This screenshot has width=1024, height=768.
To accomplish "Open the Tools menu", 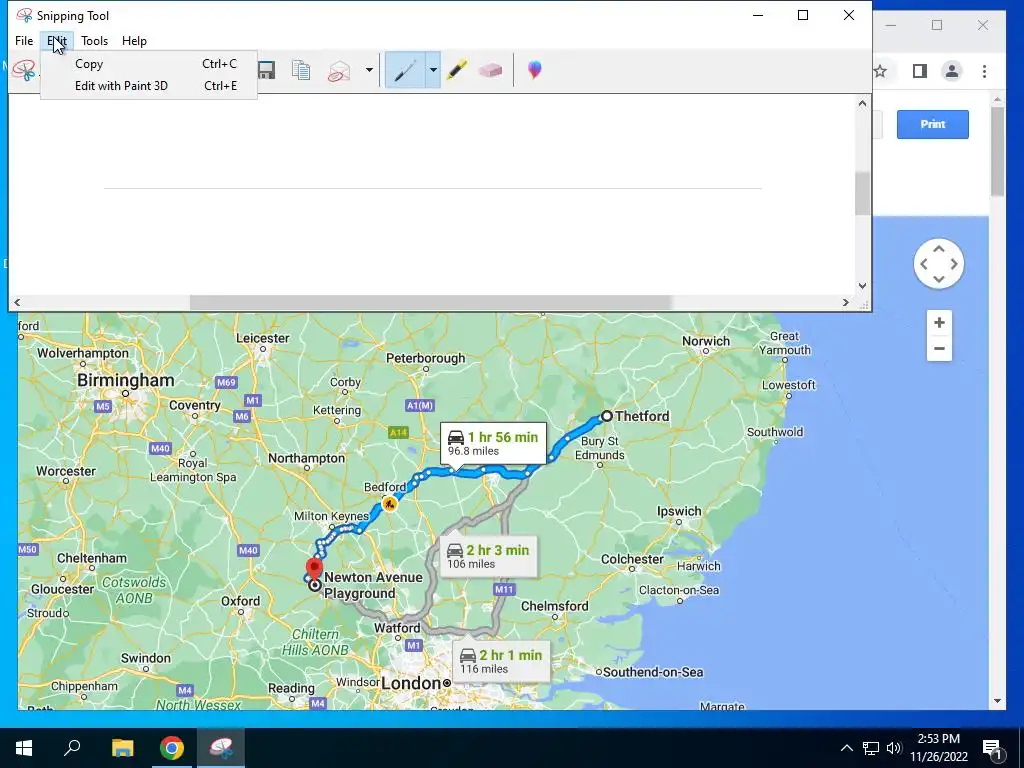I will [95, 40].
